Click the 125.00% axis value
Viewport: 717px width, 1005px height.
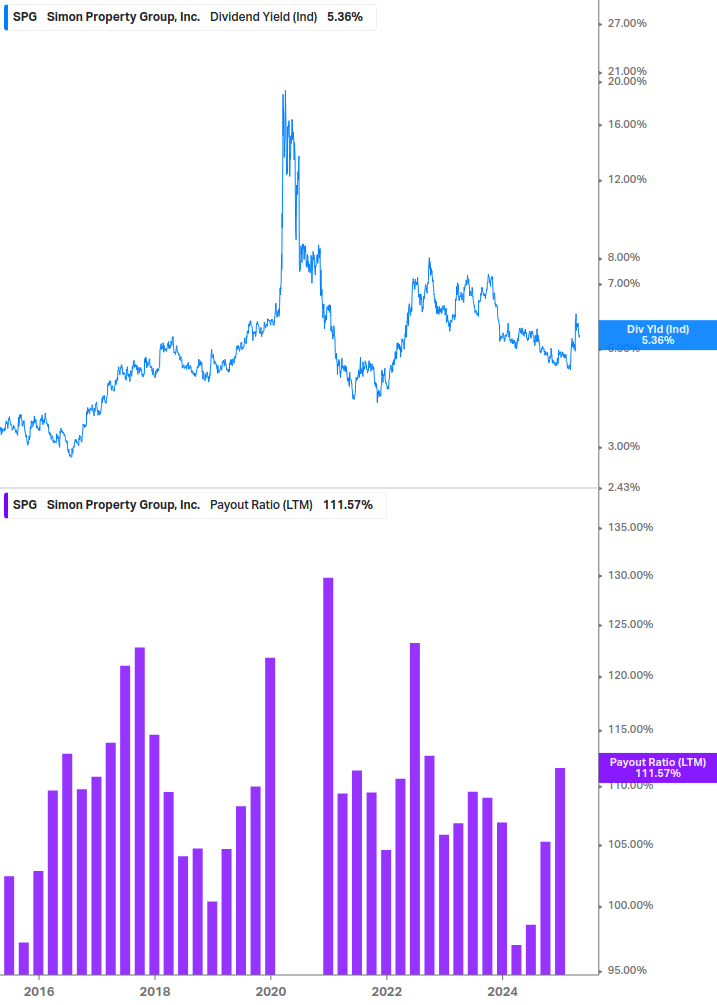630,624
